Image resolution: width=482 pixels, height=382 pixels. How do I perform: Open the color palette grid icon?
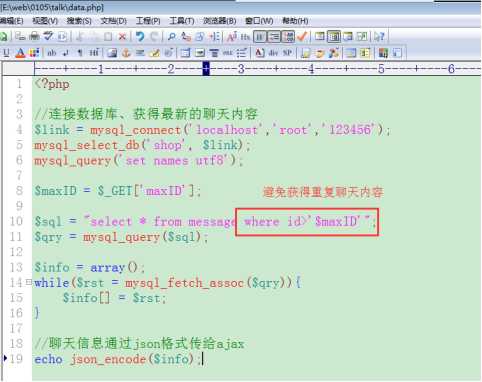34,53
